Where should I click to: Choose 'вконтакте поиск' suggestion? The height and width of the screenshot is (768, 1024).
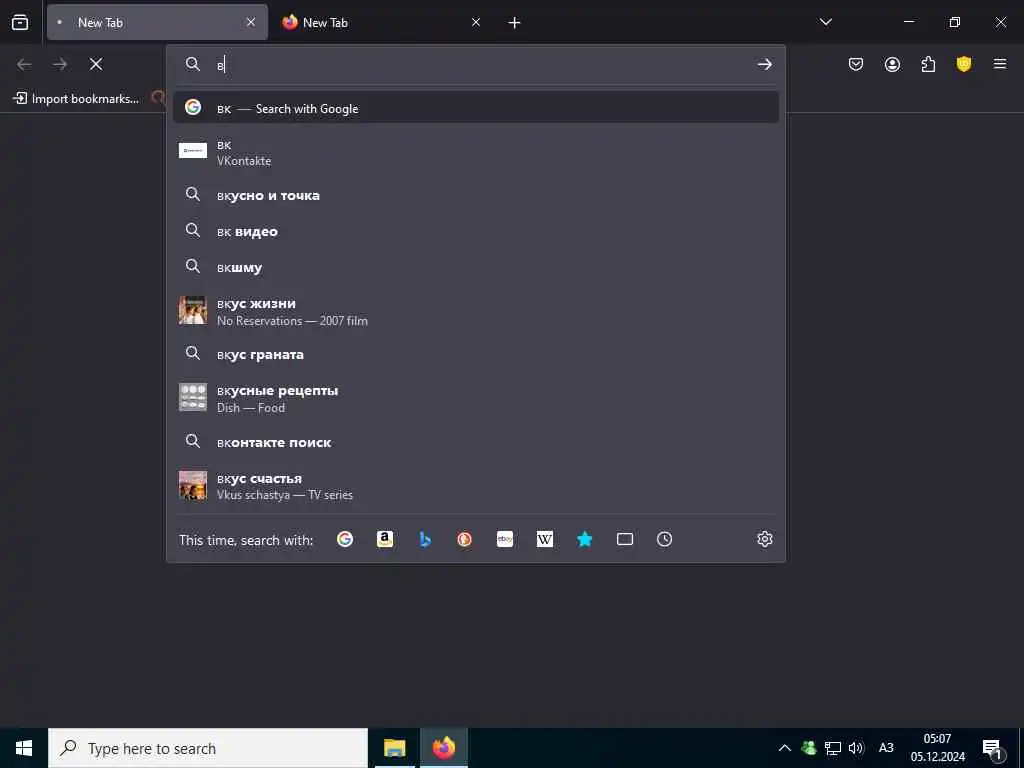click(476, 442)
